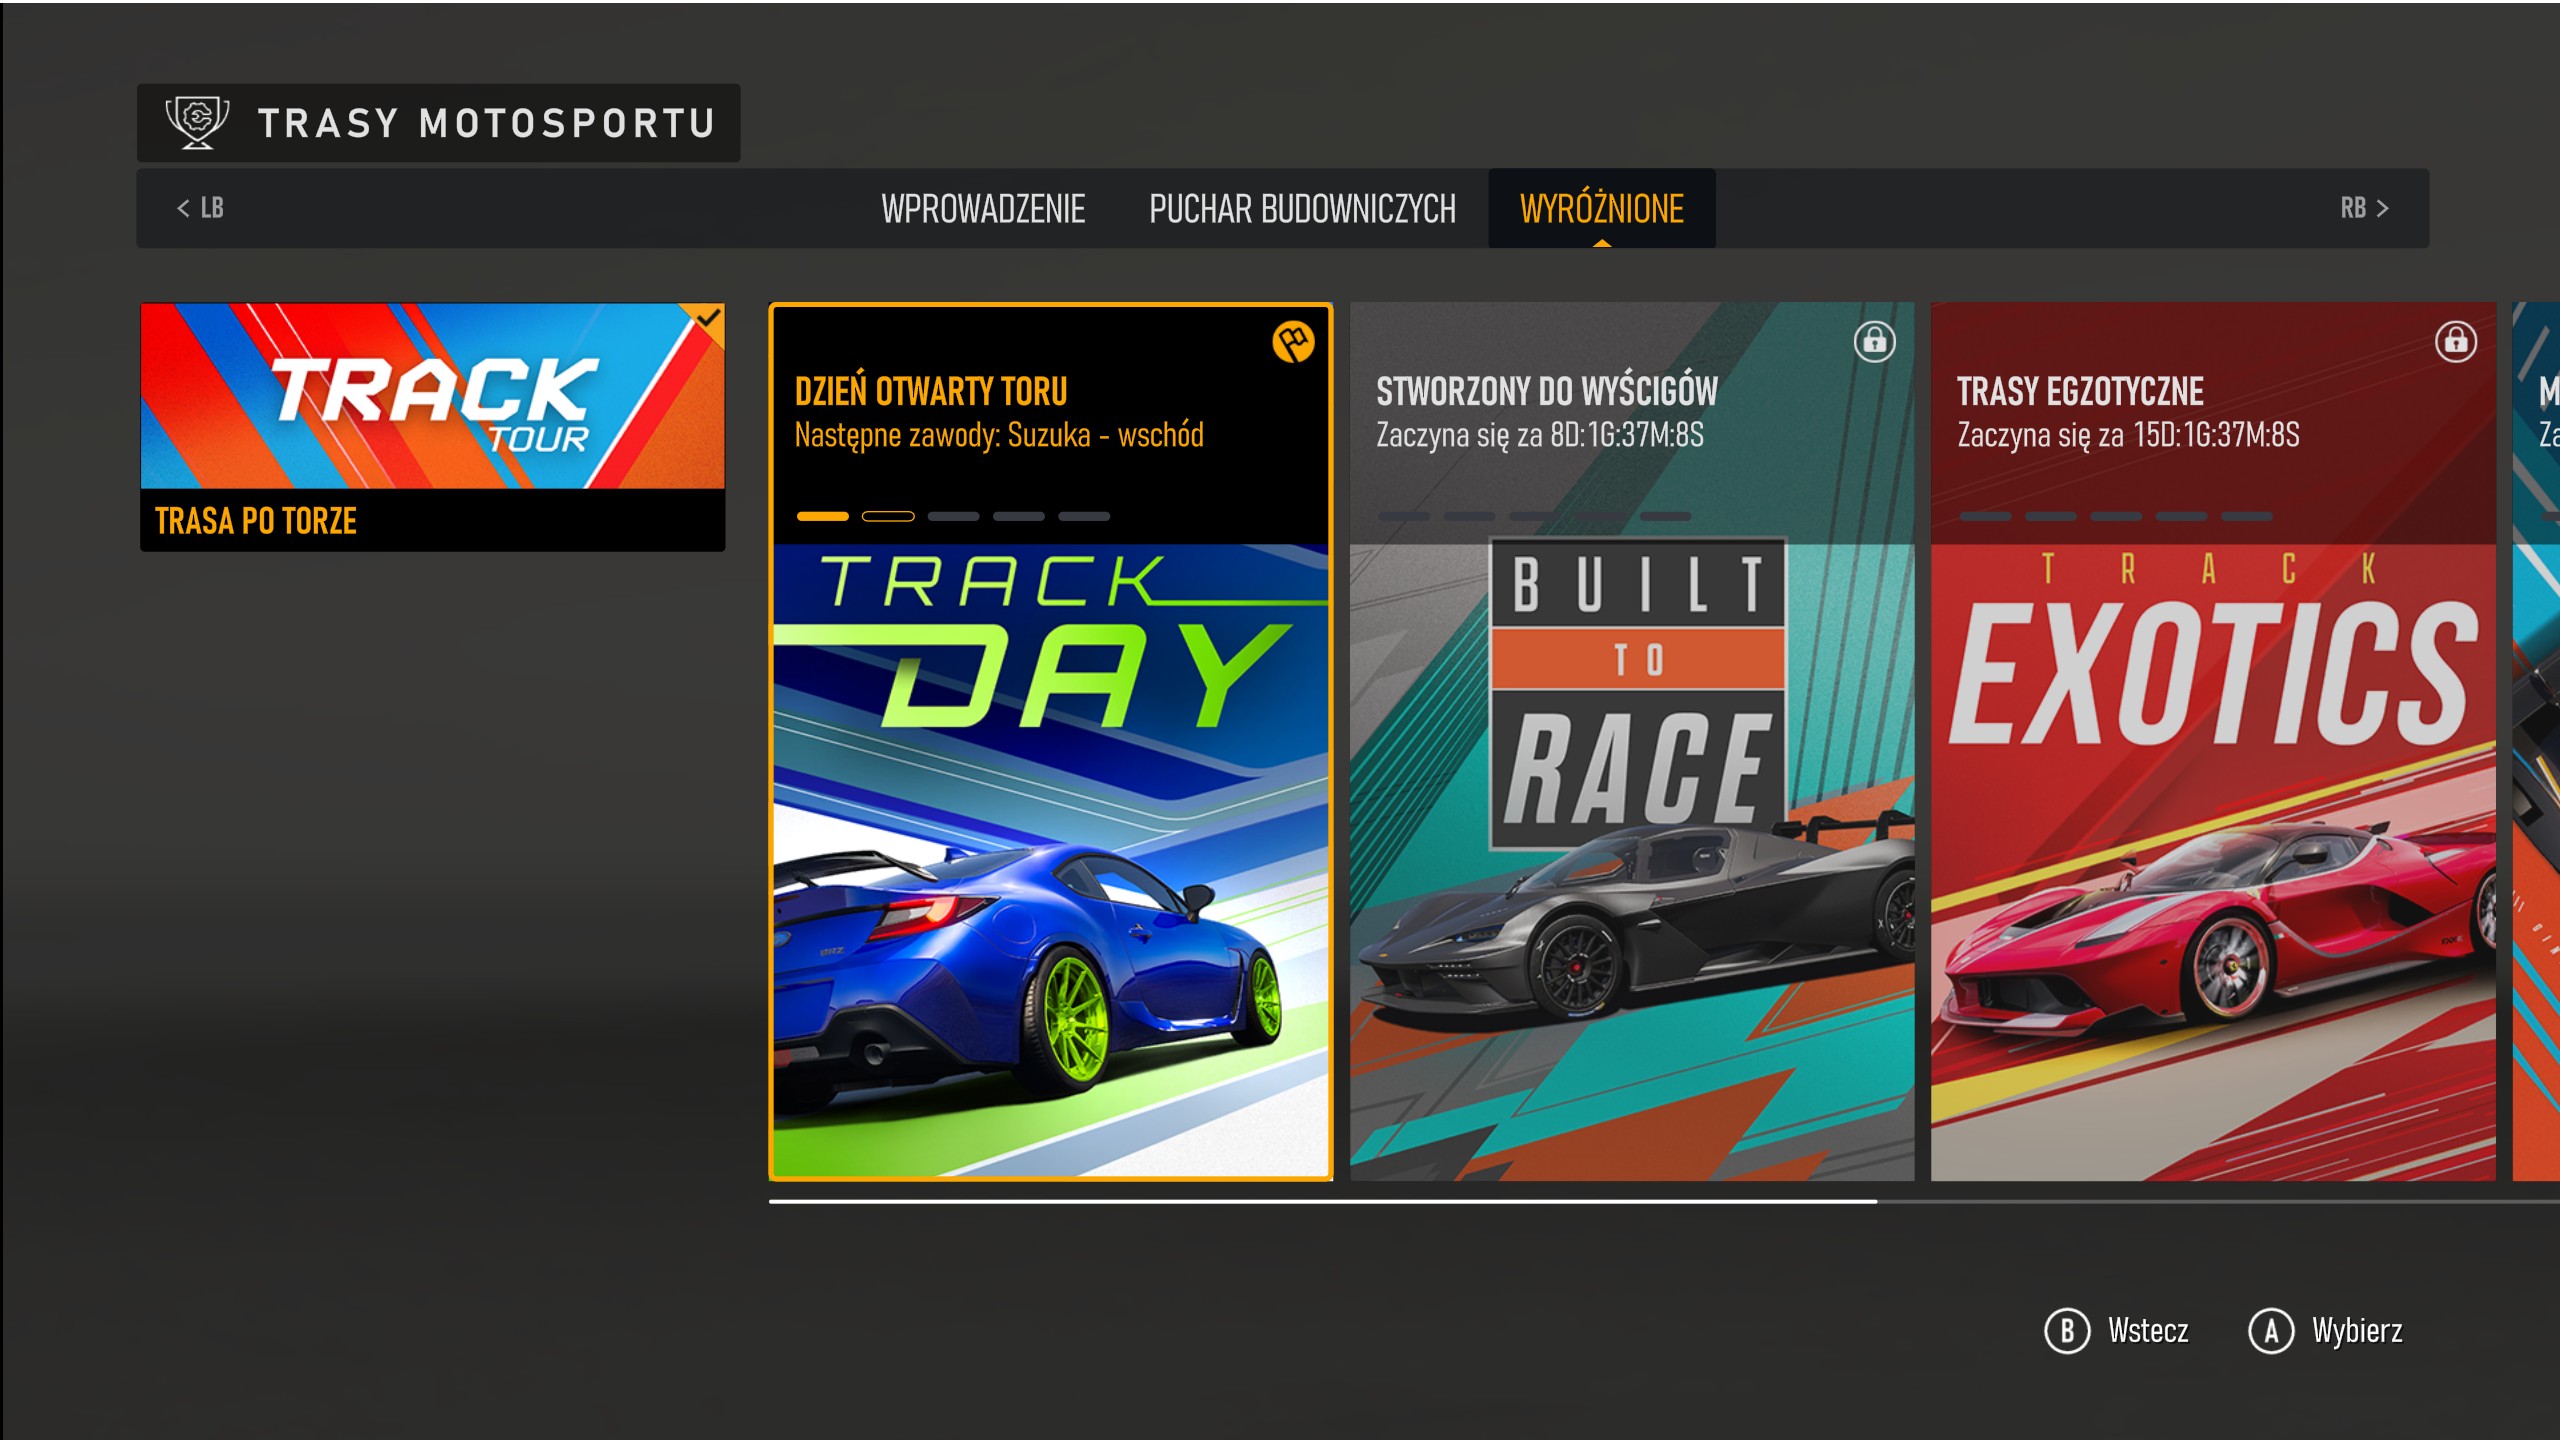Click the Wstecz label

coord(2147,1331)
